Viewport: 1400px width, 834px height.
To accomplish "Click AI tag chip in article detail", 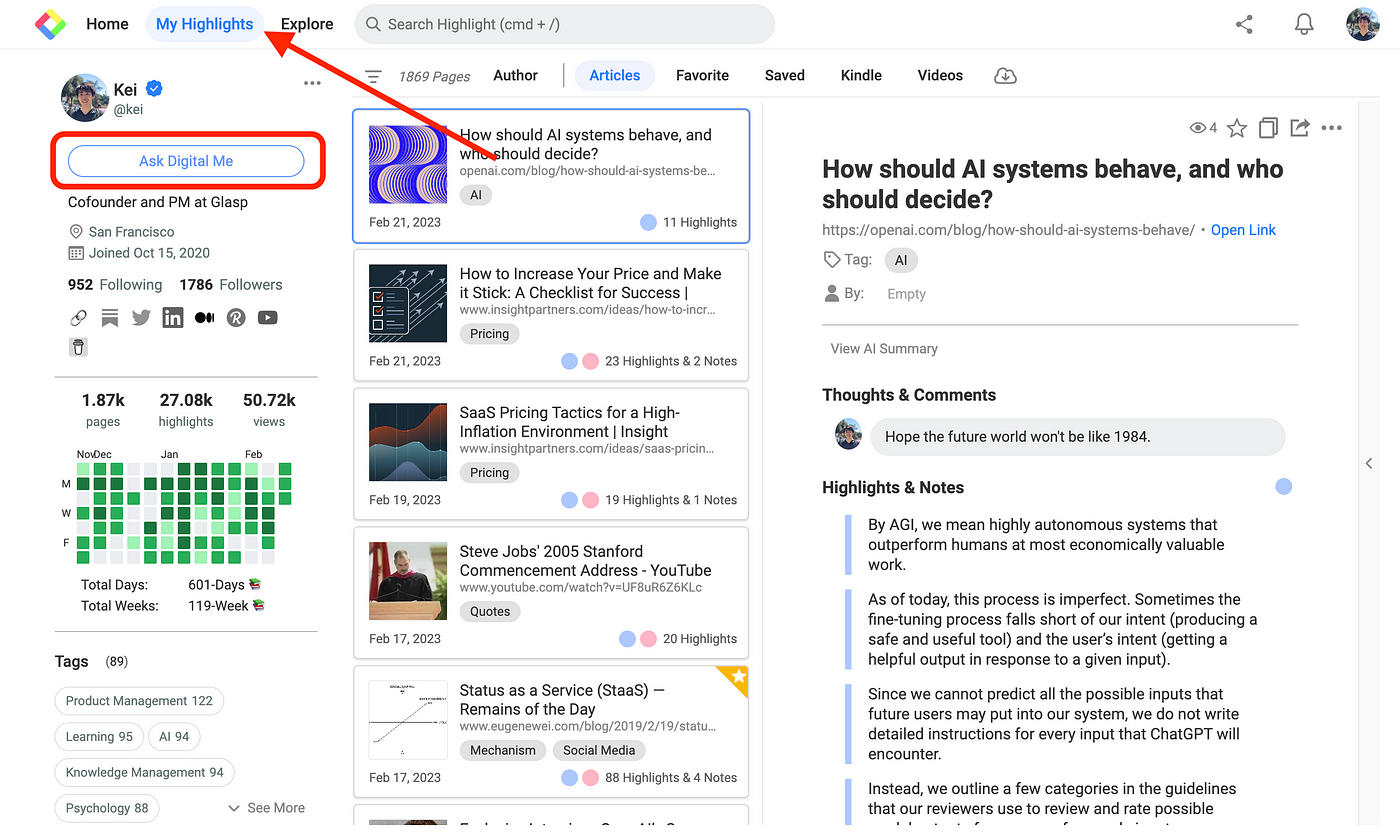I will 901,260.
